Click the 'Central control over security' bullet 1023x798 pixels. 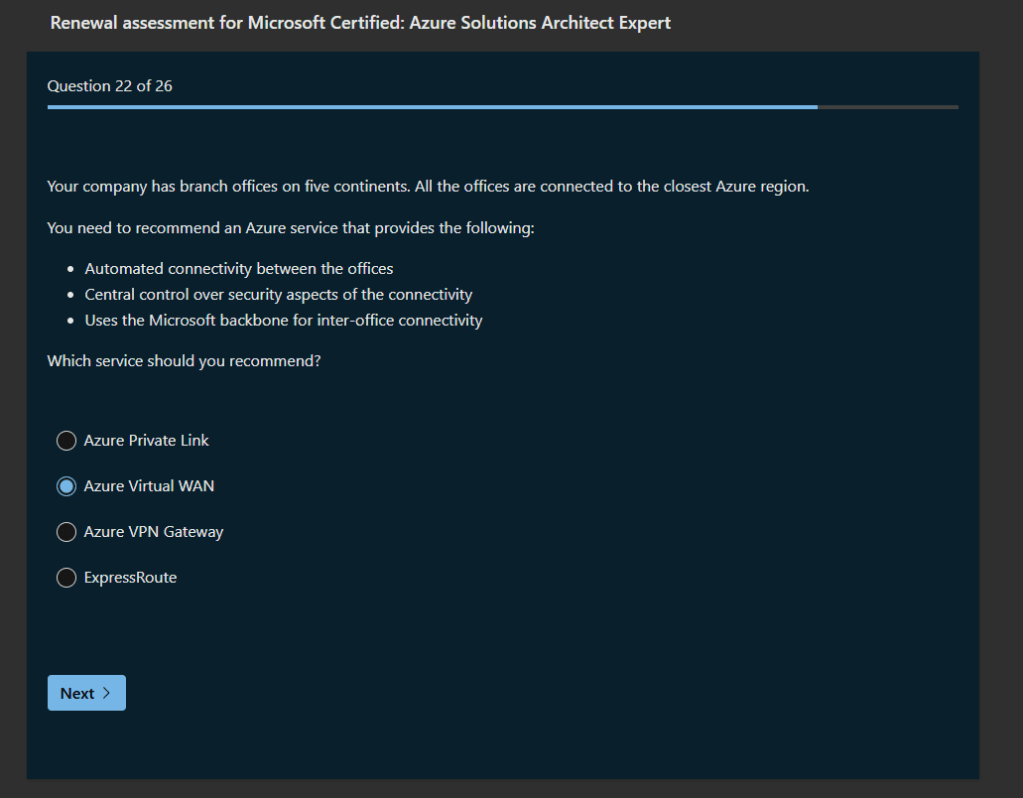click(x=278, y=294)
